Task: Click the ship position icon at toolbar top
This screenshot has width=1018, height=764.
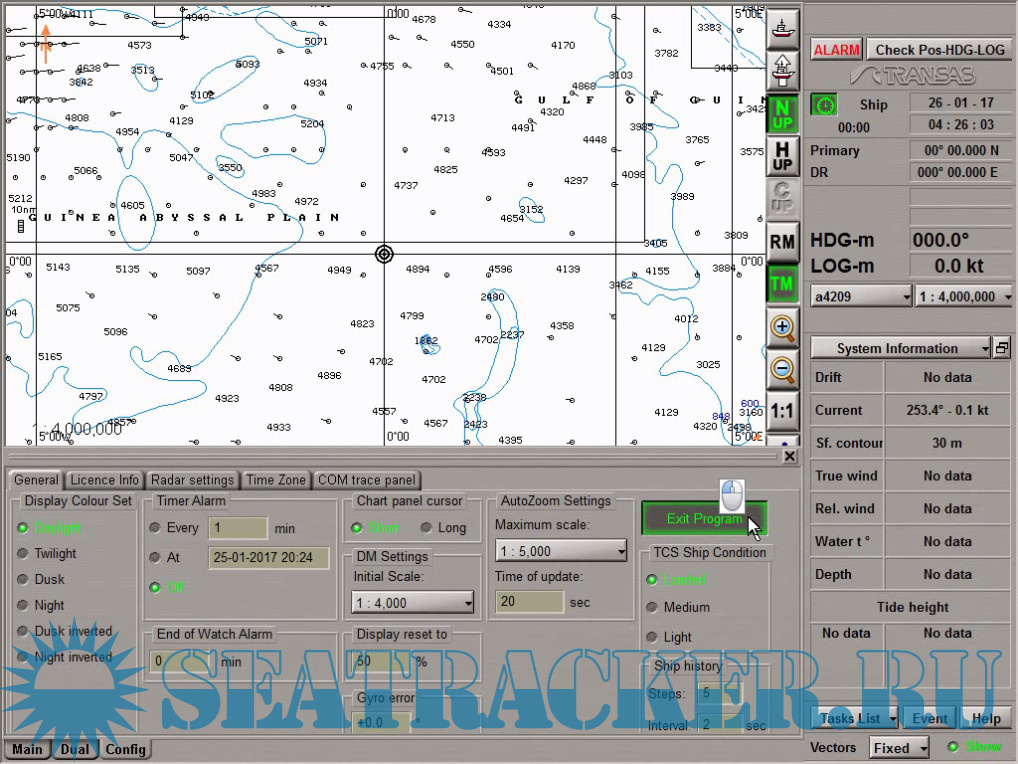Action: point(782,23)
